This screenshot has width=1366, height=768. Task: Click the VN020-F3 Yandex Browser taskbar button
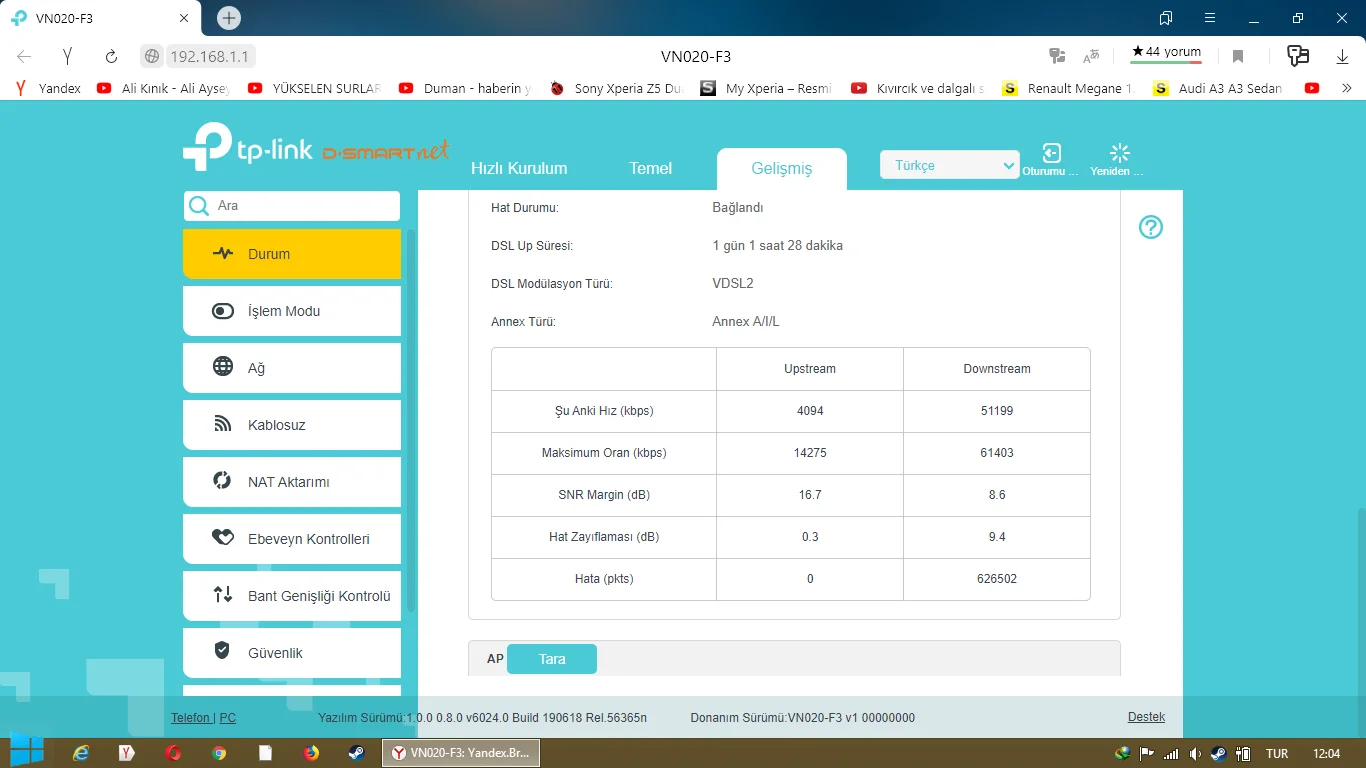click(x=461, y=753)
